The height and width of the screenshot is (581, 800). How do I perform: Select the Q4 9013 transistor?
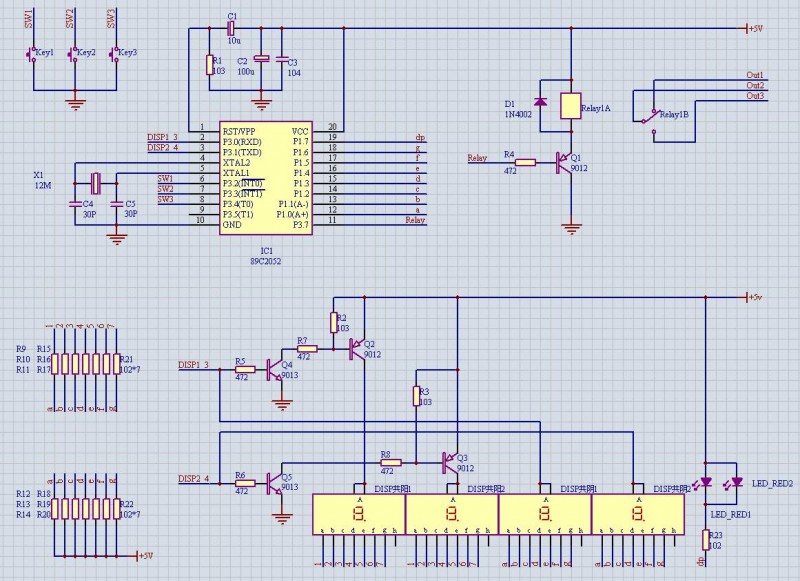(277, 369)
